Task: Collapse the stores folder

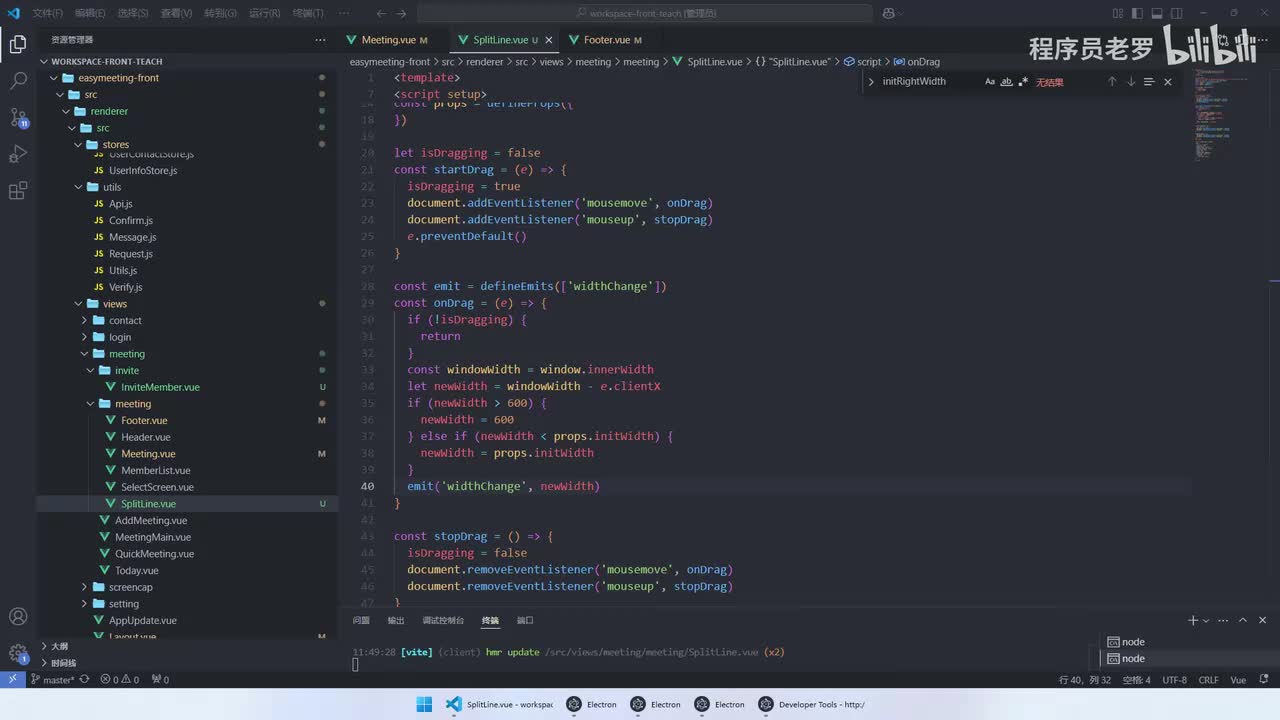Action: 115,145
